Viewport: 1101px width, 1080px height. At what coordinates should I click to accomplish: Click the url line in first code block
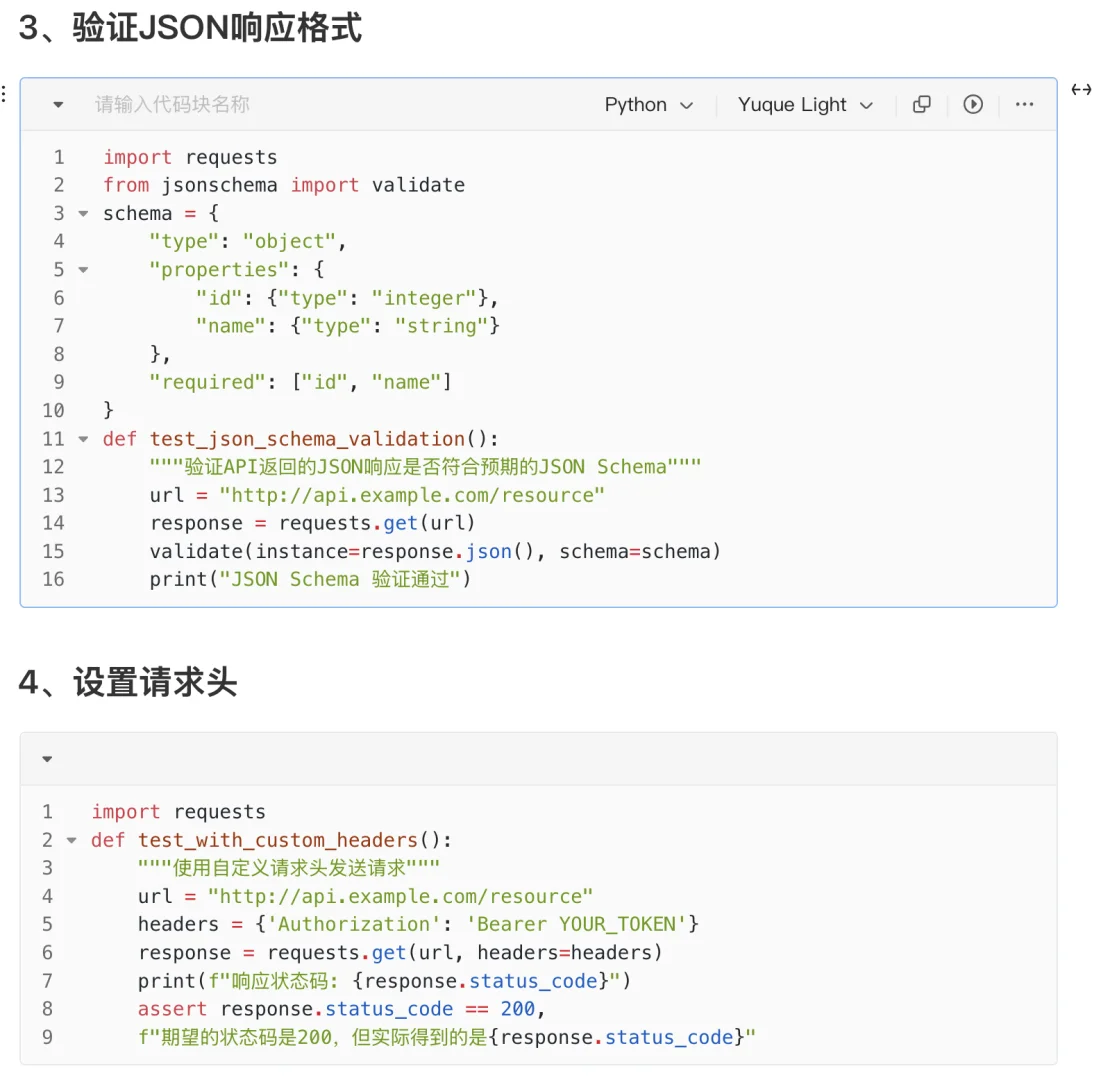coord(377,495)
